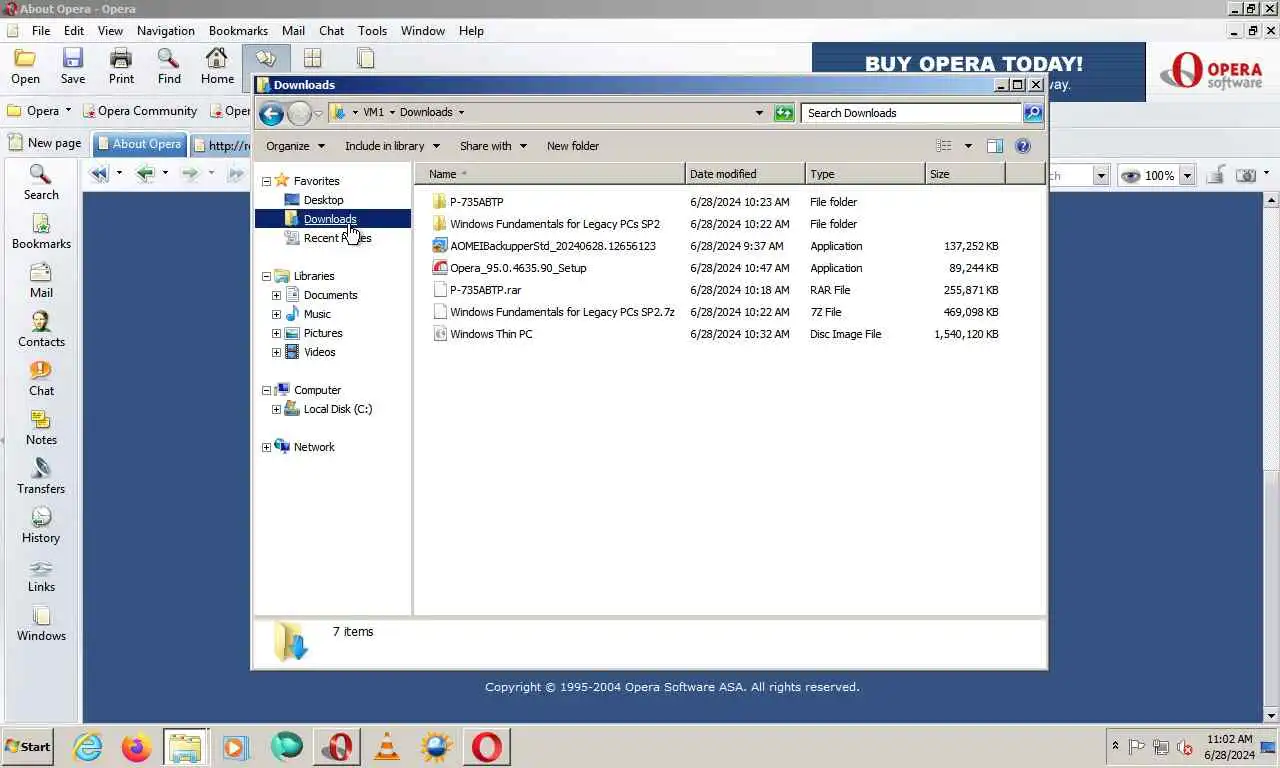Click the Help question-mark icon in Explorer
Screen dimensions: 1280x768
pos(1023,146)
